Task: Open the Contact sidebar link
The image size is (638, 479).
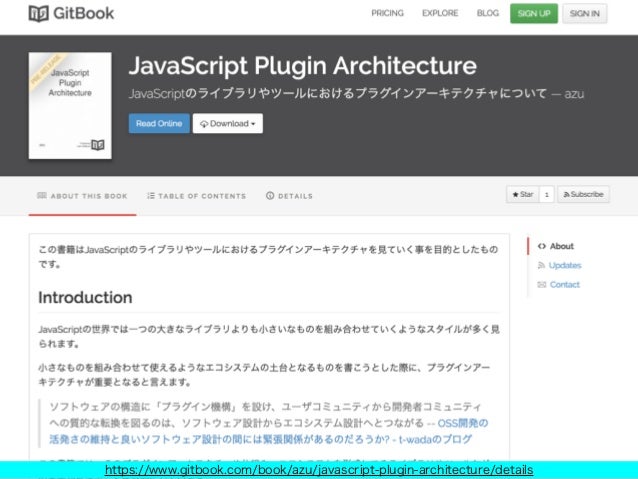Action: [x=564, y=284]
